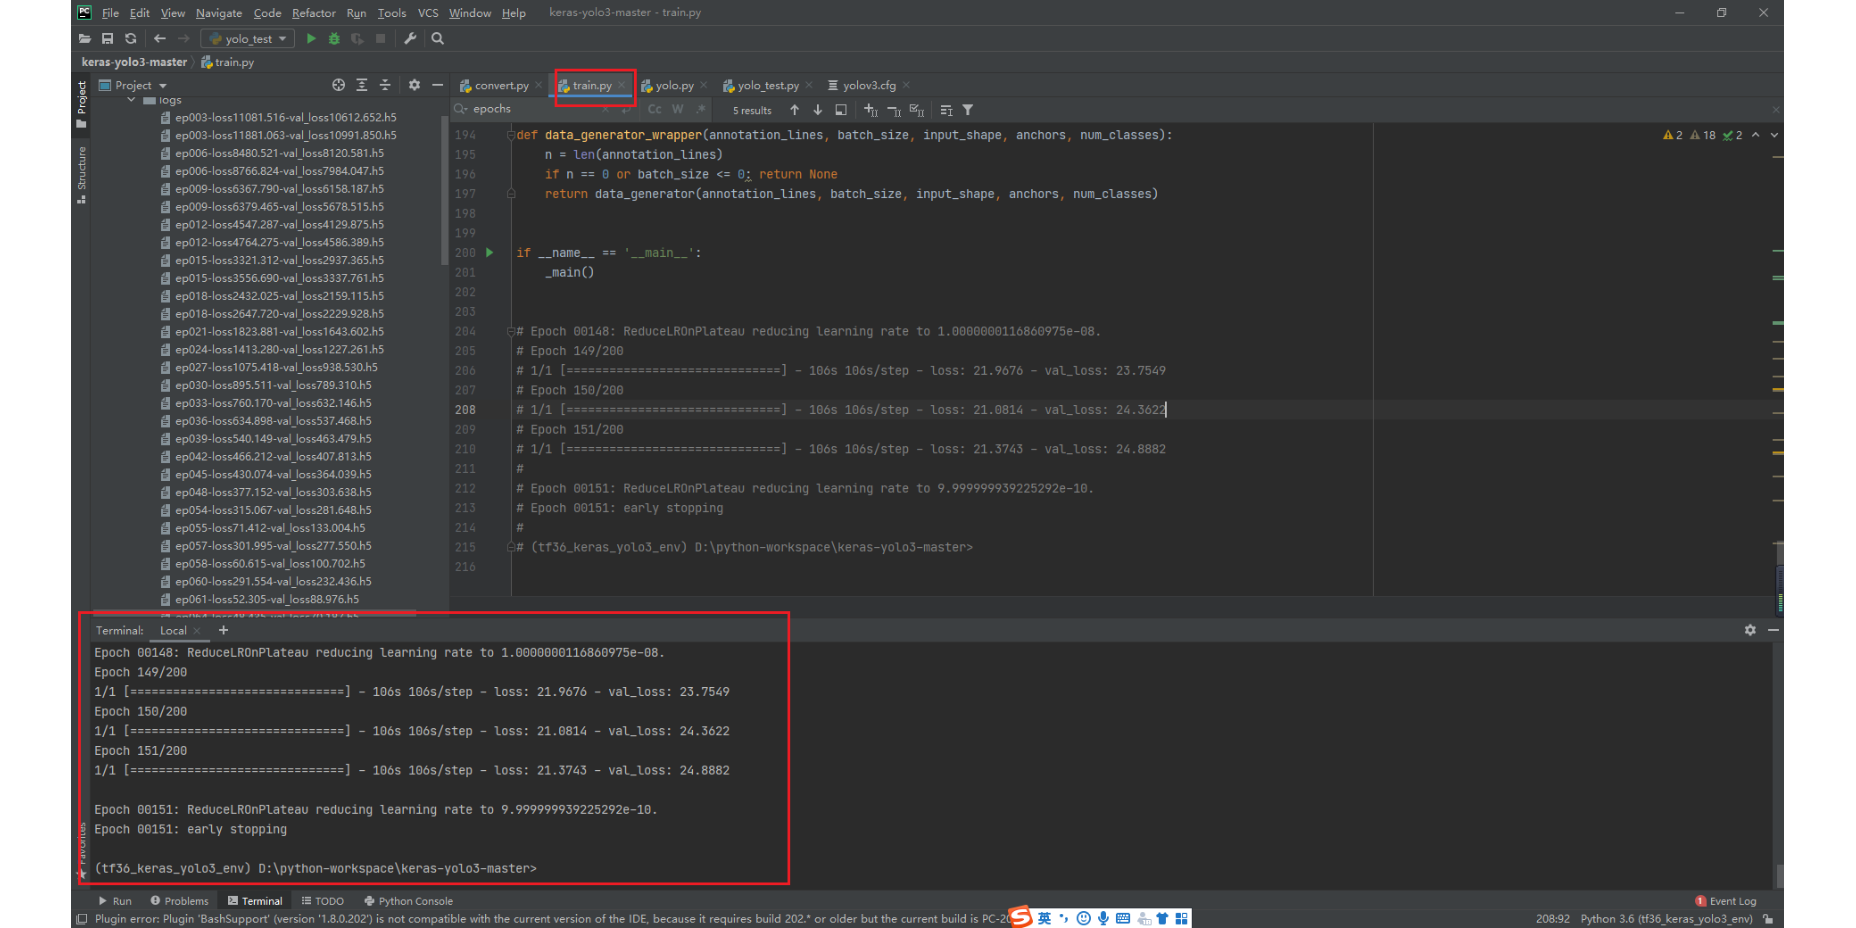Open Project panel gear options

tap(414, 85)
